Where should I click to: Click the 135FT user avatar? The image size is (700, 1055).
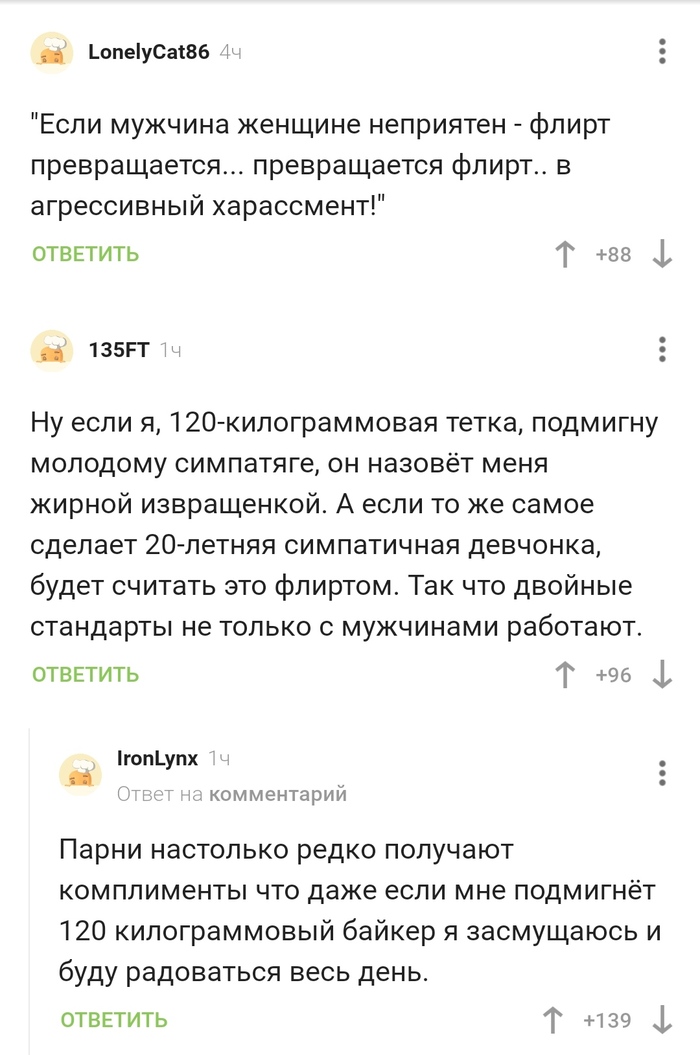(x=52, y=349)
